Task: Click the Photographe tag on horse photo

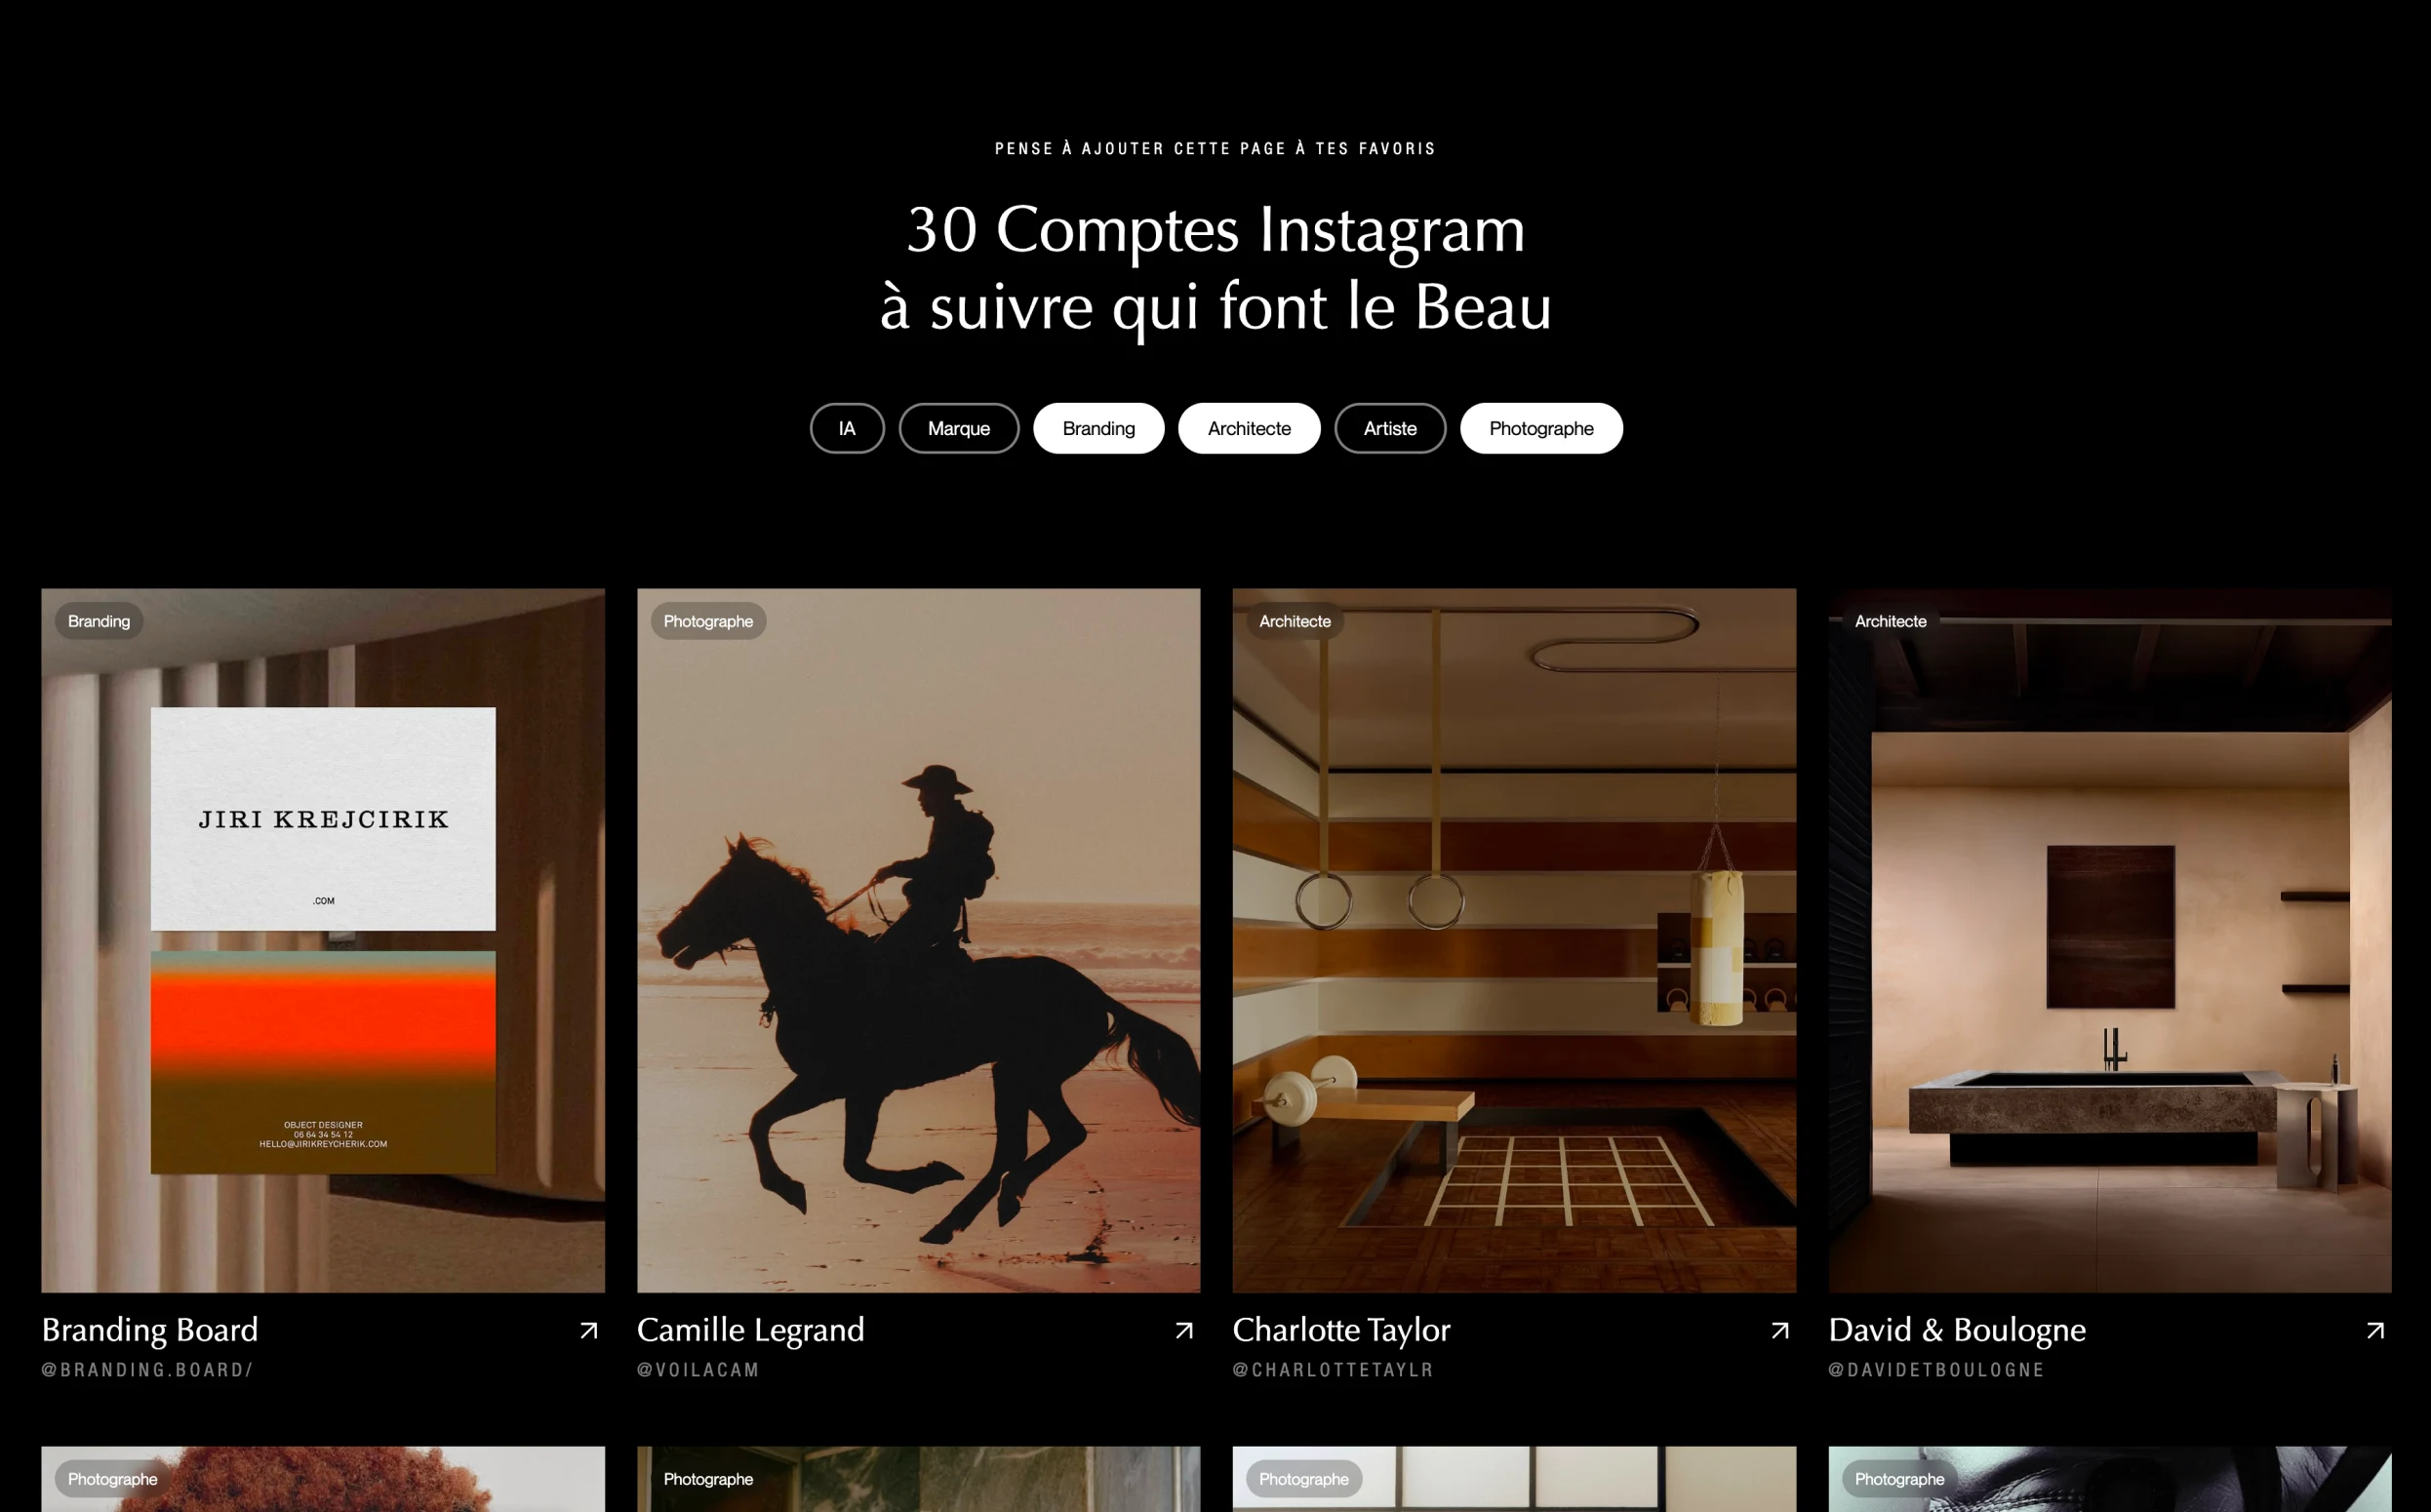Action: click(708, 621)
